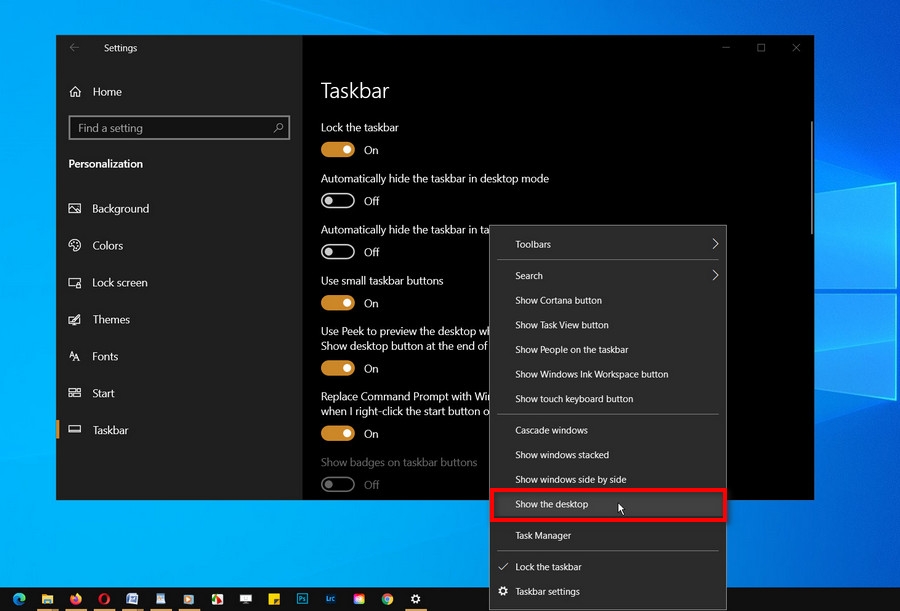
Task: Open Lightroom Classic from the taskbar
Action: (330, 598)
